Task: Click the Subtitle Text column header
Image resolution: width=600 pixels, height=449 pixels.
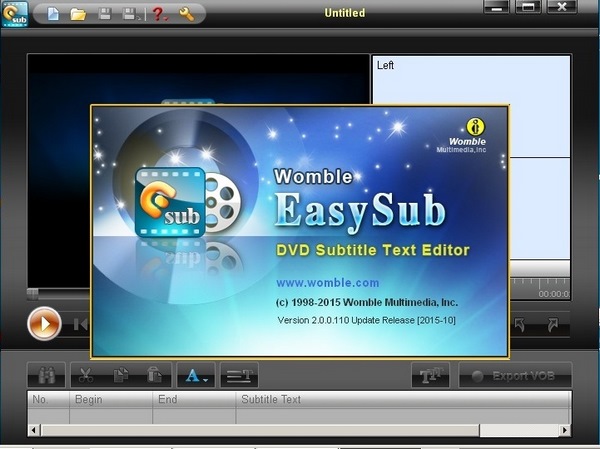Action: click(x=404, y=399)
